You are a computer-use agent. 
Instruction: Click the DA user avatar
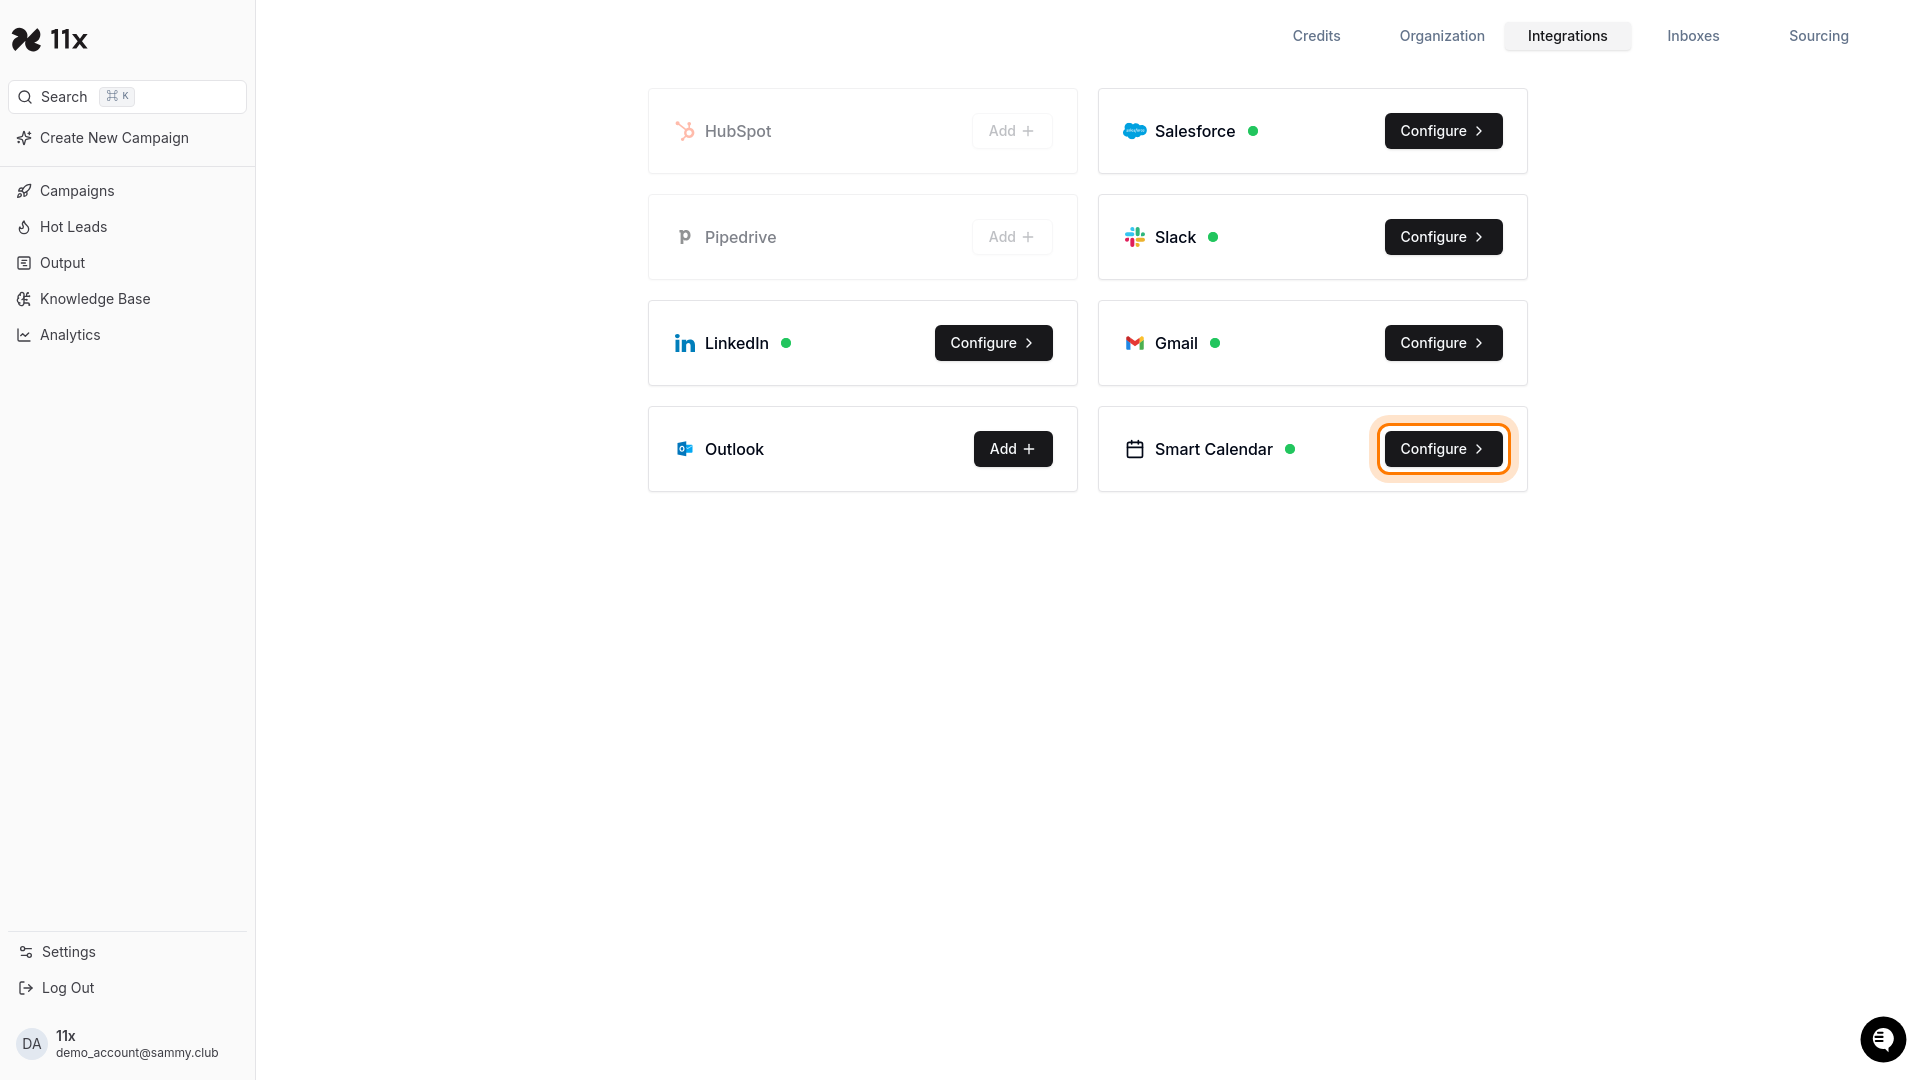[32, 1044]
